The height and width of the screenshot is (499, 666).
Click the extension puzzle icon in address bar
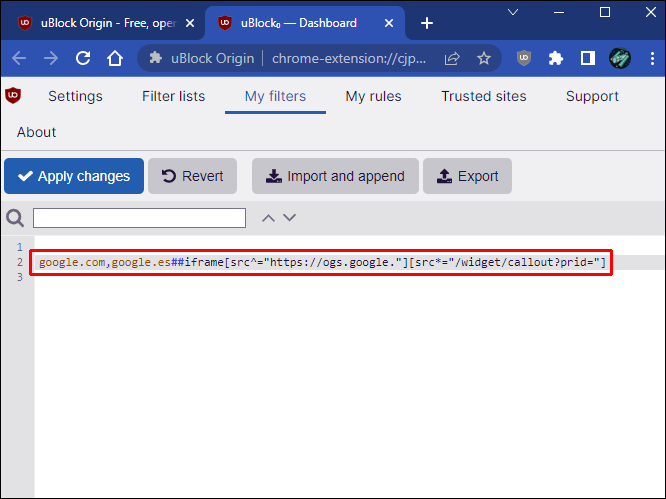coord(155,58)
